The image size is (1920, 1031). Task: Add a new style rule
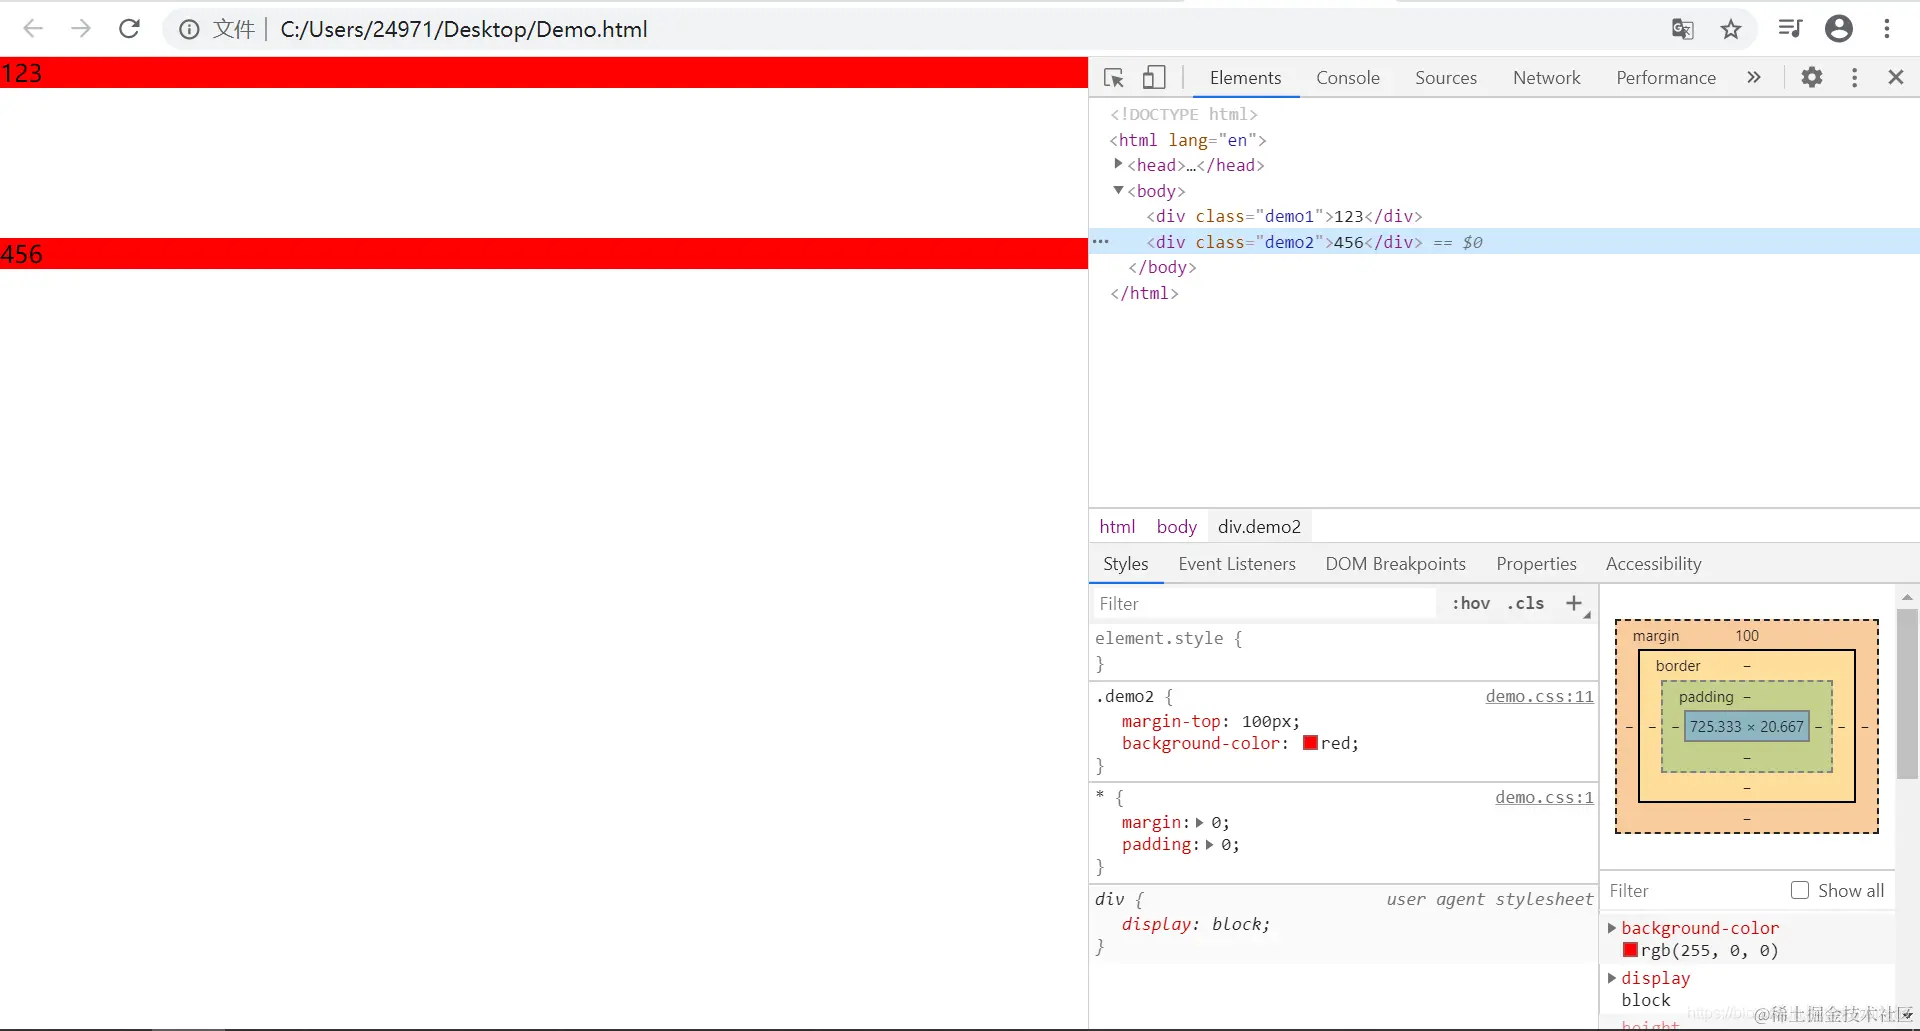tap(1574, 603)
